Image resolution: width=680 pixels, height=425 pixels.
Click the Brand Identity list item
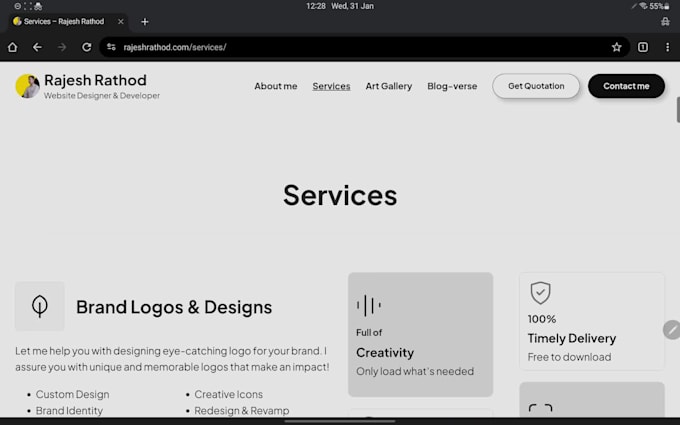click(69, 411)
